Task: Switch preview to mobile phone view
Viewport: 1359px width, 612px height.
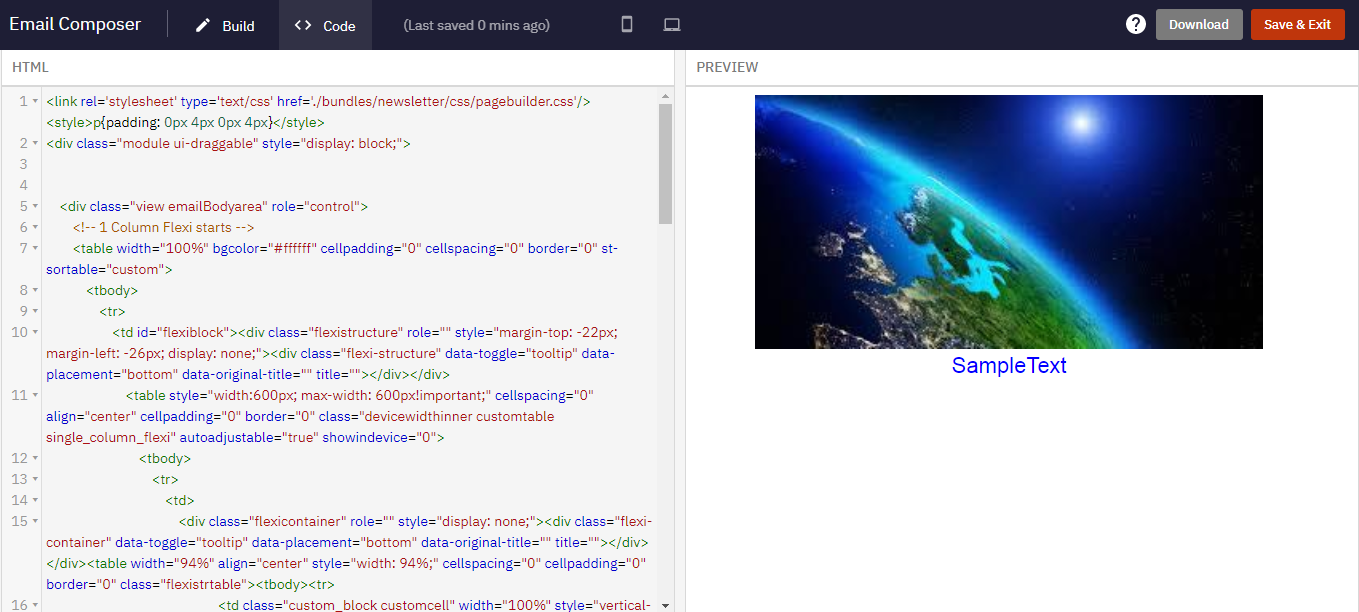Action: pos(627,24)
